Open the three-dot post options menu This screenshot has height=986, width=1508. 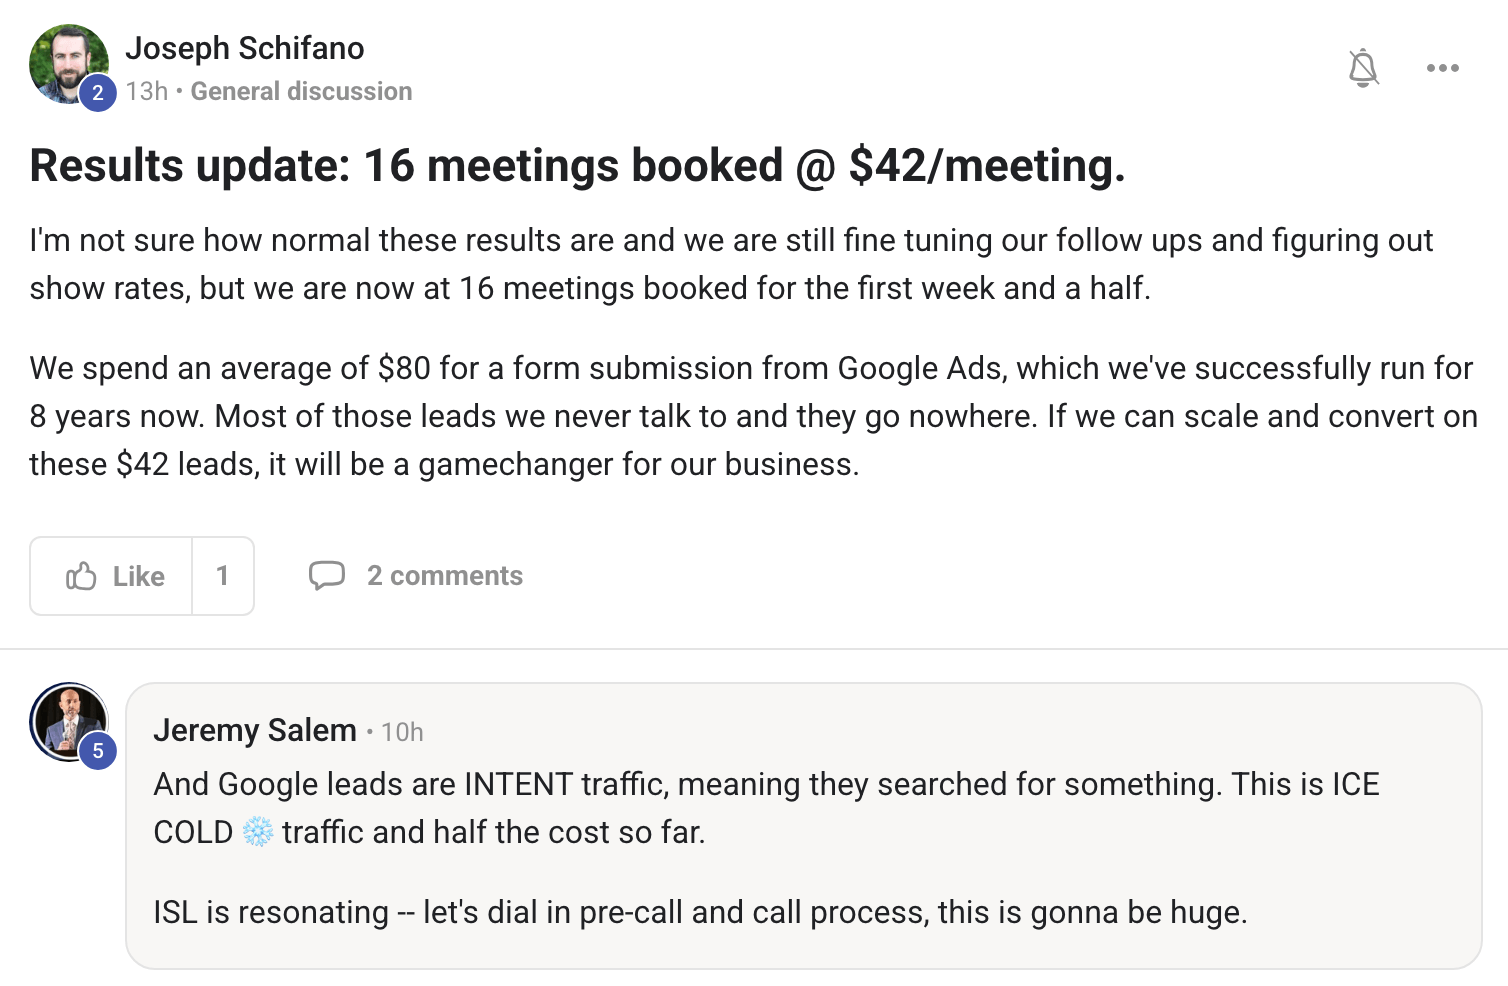coord(1442,68)
